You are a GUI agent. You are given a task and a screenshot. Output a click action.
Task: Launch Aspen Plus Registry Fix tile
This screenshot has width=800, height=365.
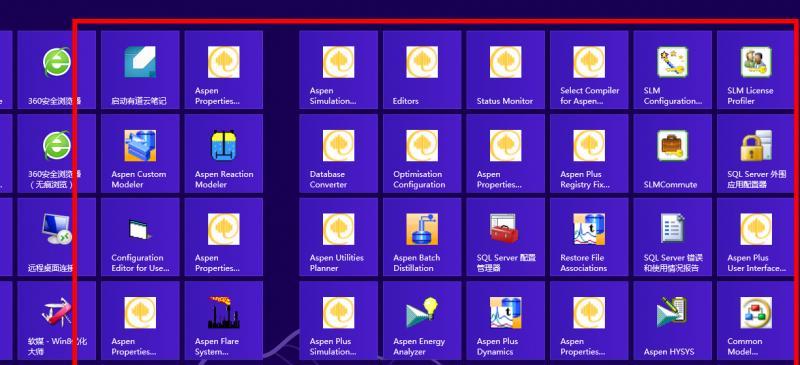pyautogui.click(x=589, y=153)
